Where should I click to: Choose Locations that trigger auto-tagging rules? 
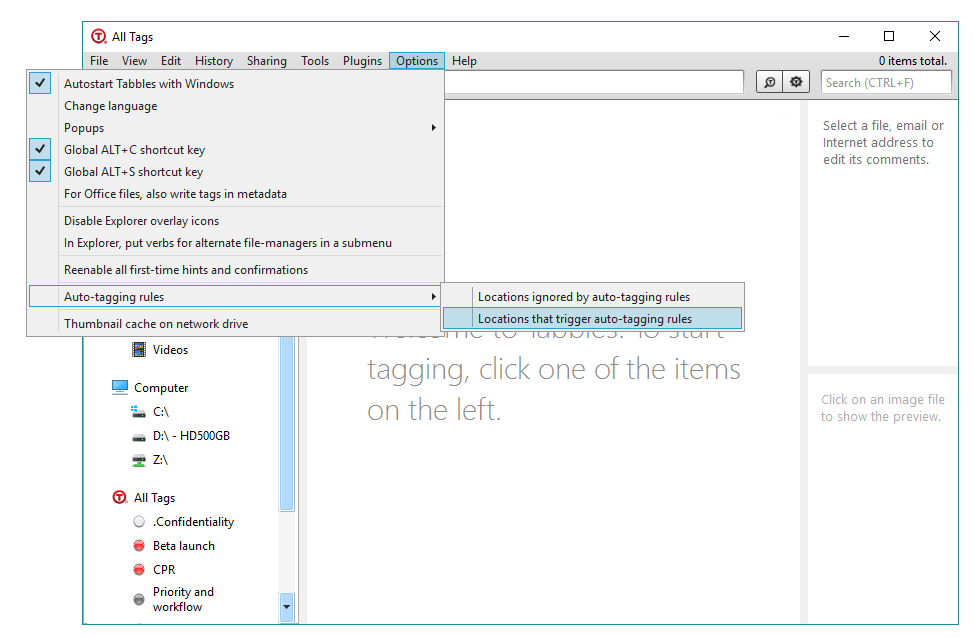[593, 318]
